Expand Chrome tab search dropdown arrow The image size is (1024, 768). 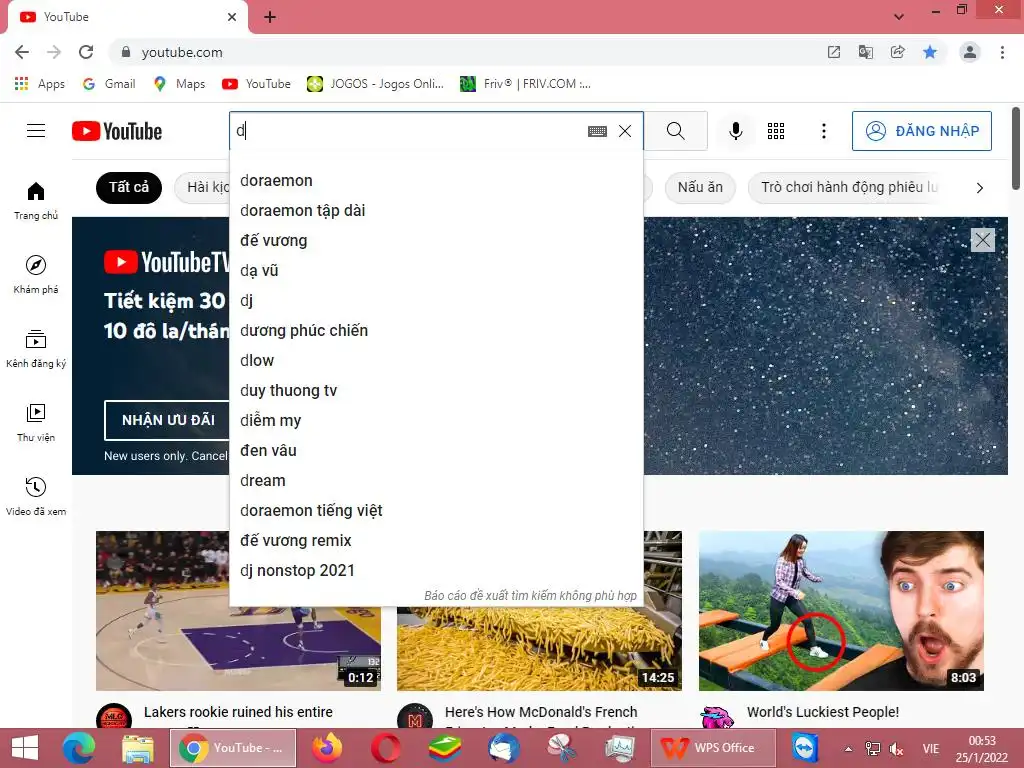[x=899, y=17]
